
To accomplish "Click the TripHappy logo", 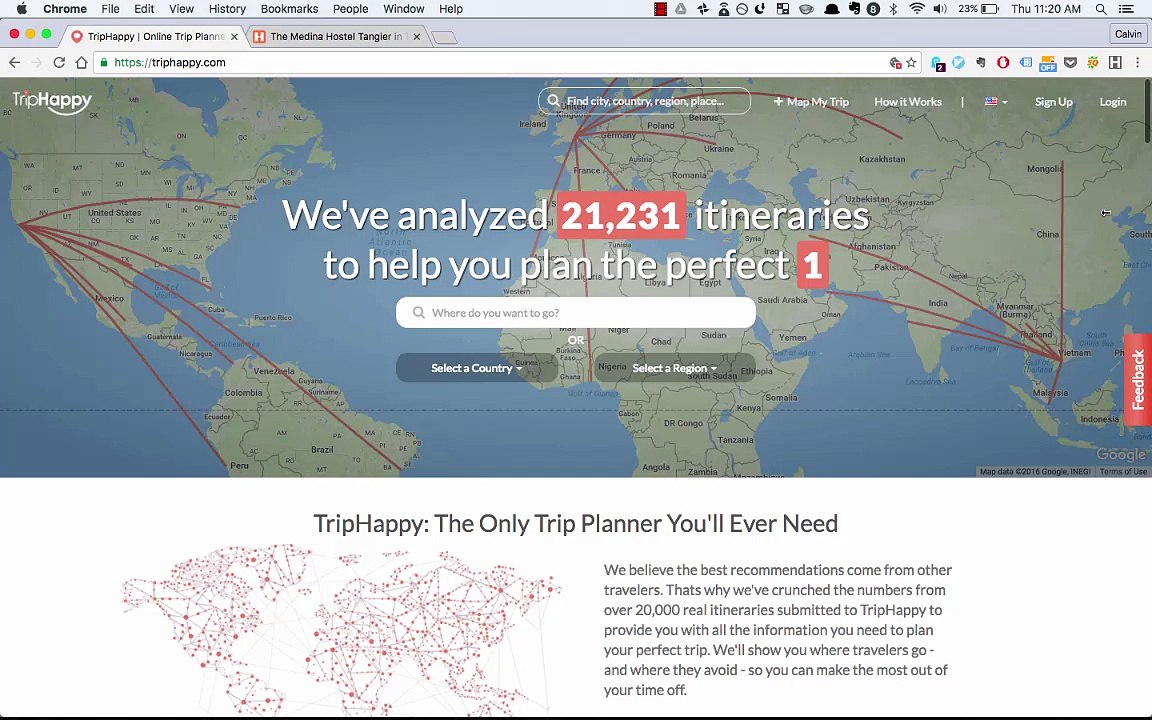I will [x=51, y=101].
